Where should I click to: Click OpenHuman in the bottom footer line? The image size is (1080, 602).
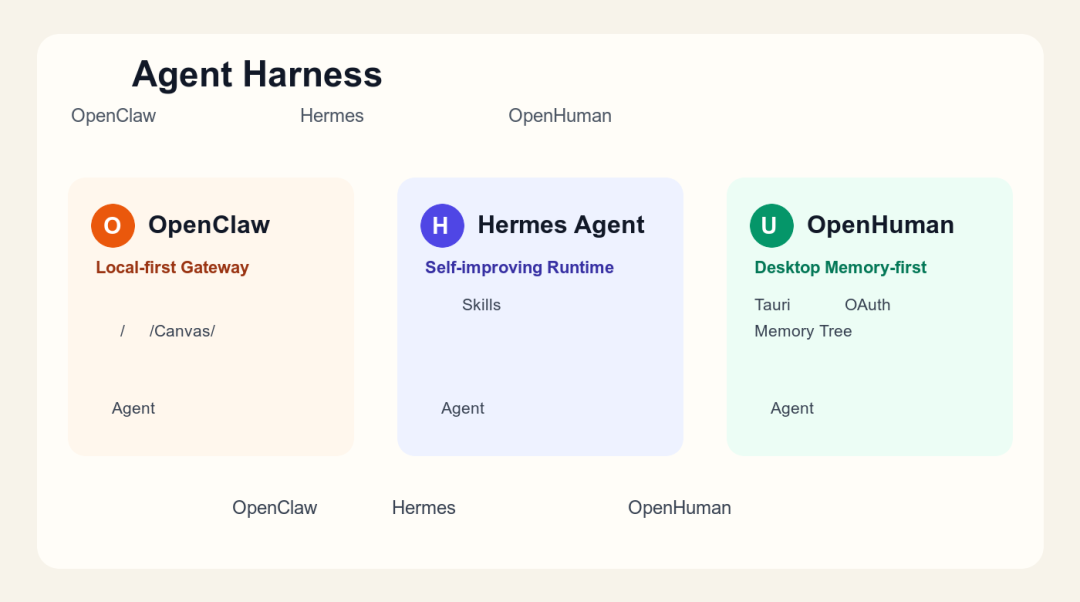679,508
